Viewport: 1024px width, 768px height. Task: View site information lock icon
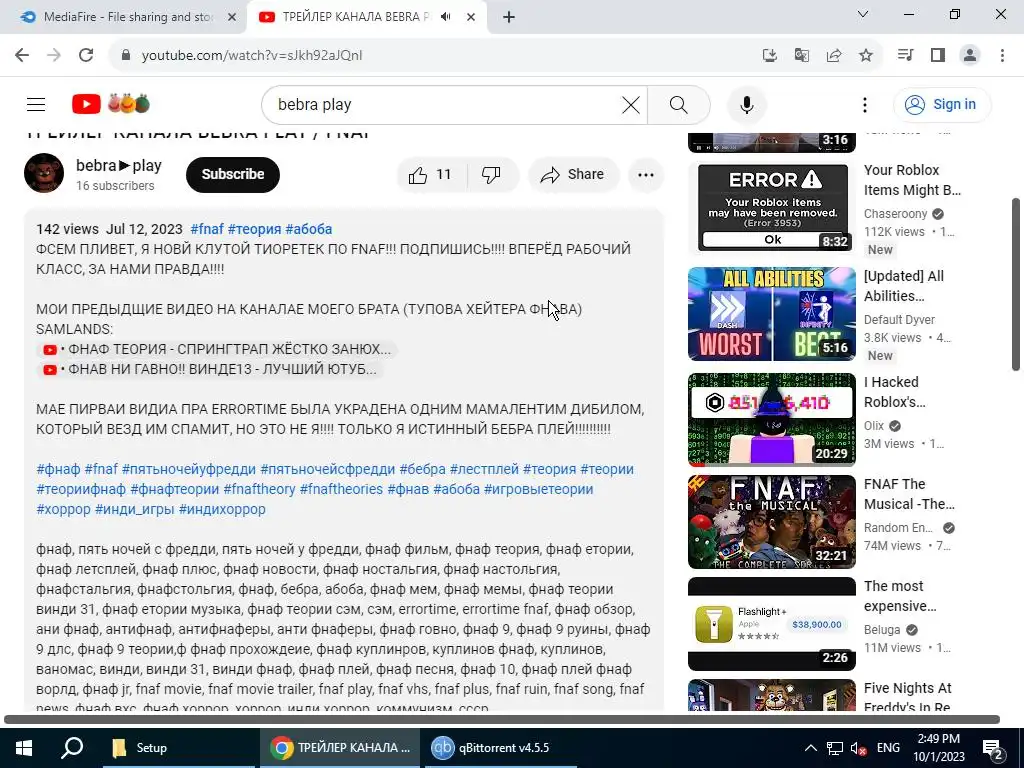click(x=126, y=55)
